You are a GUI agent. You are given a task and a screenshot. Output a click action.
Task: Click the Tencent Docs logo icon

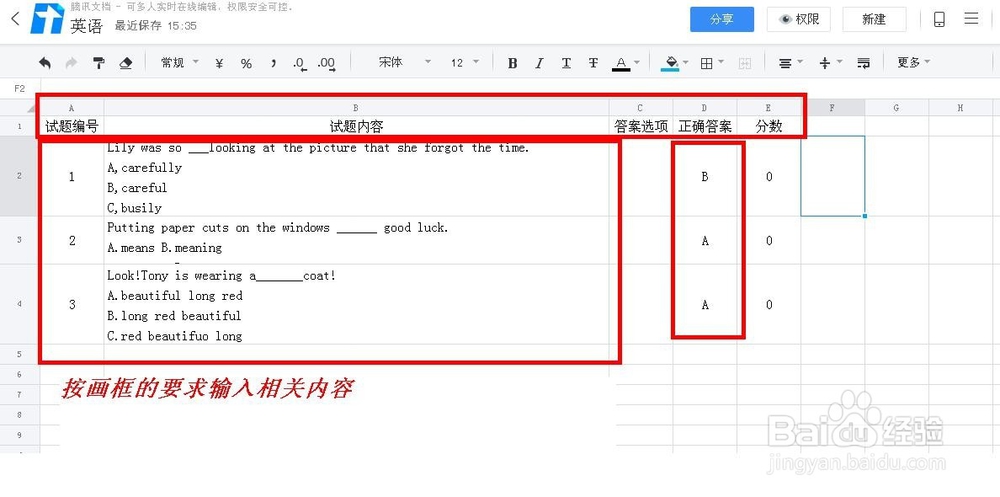coord(48,19)
